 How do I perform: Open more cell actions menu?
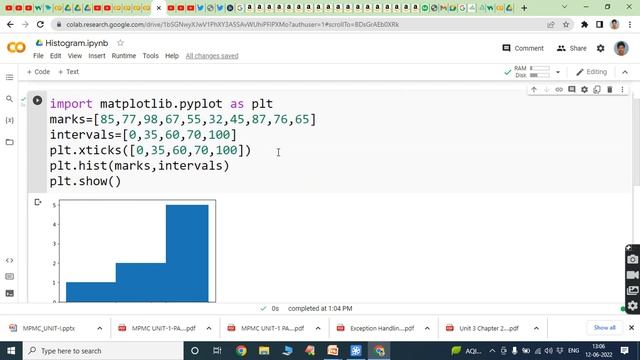click(622, 89)
